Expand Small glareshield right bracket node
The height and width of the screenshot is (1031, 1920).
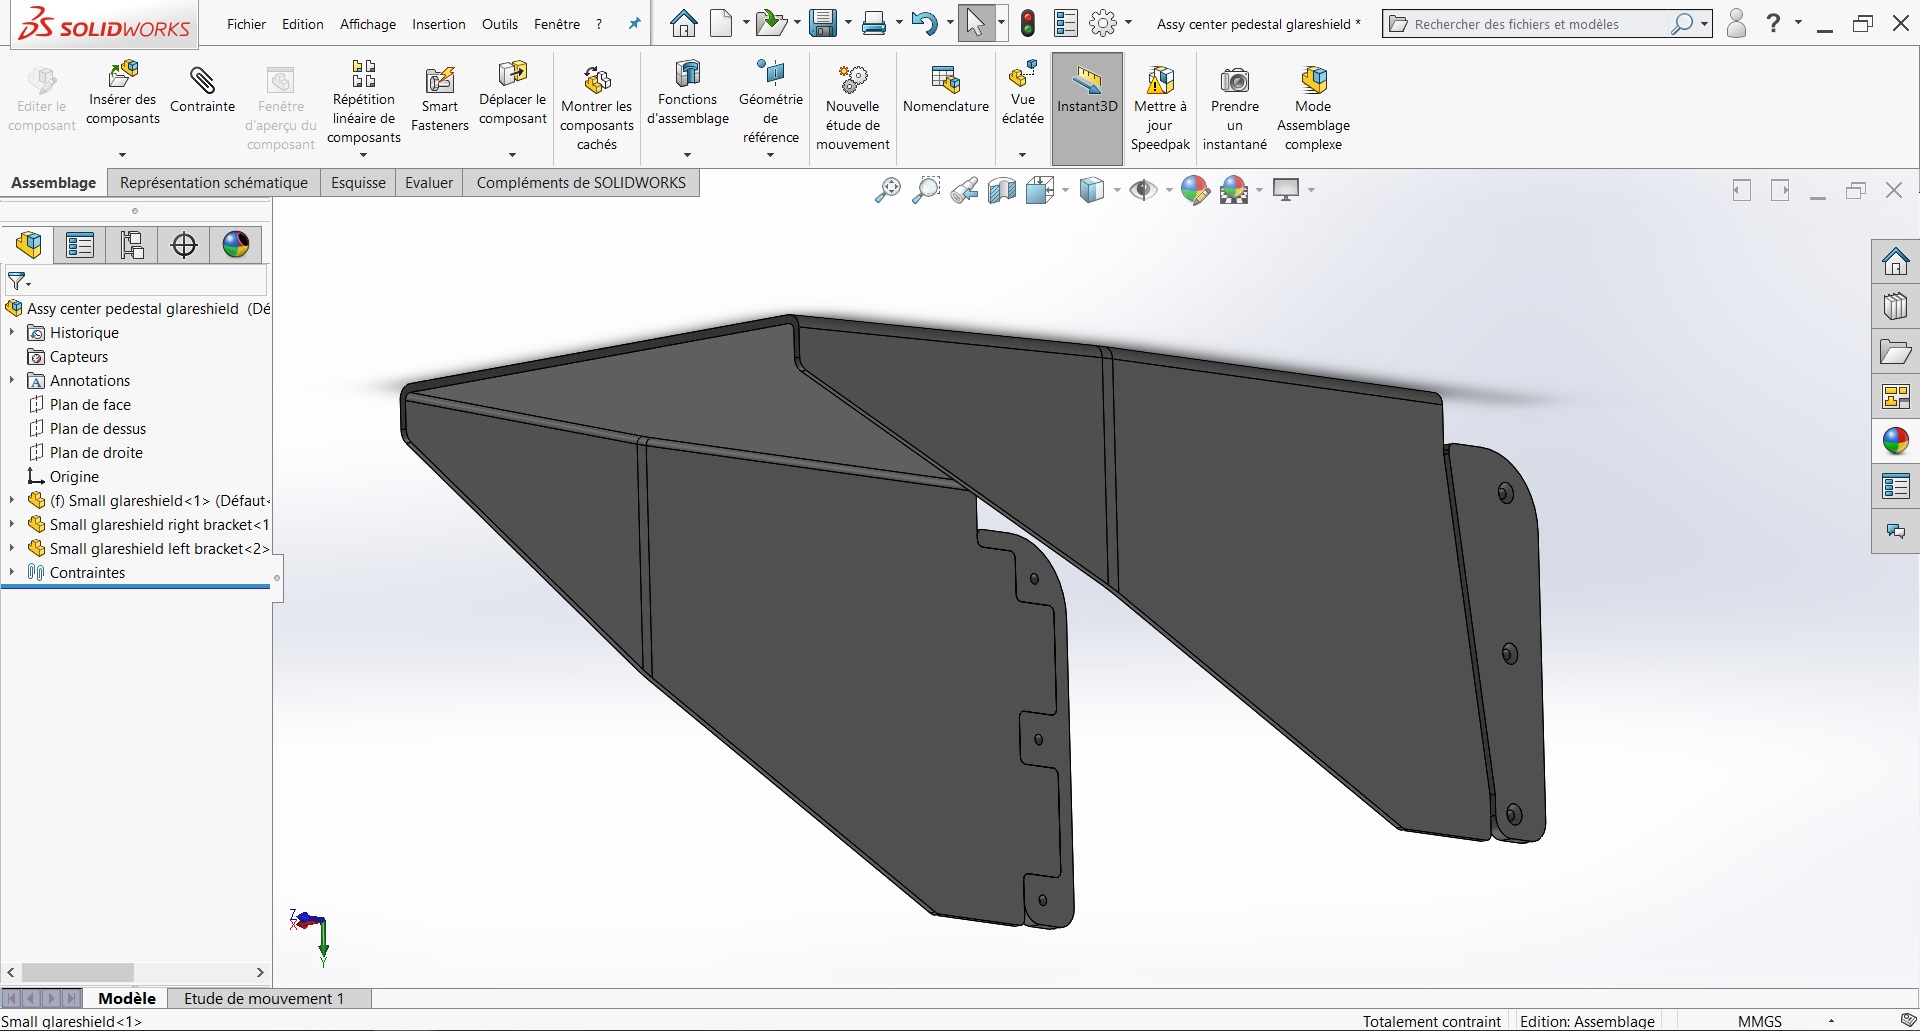pyautogui.click(x=12, y=525)
